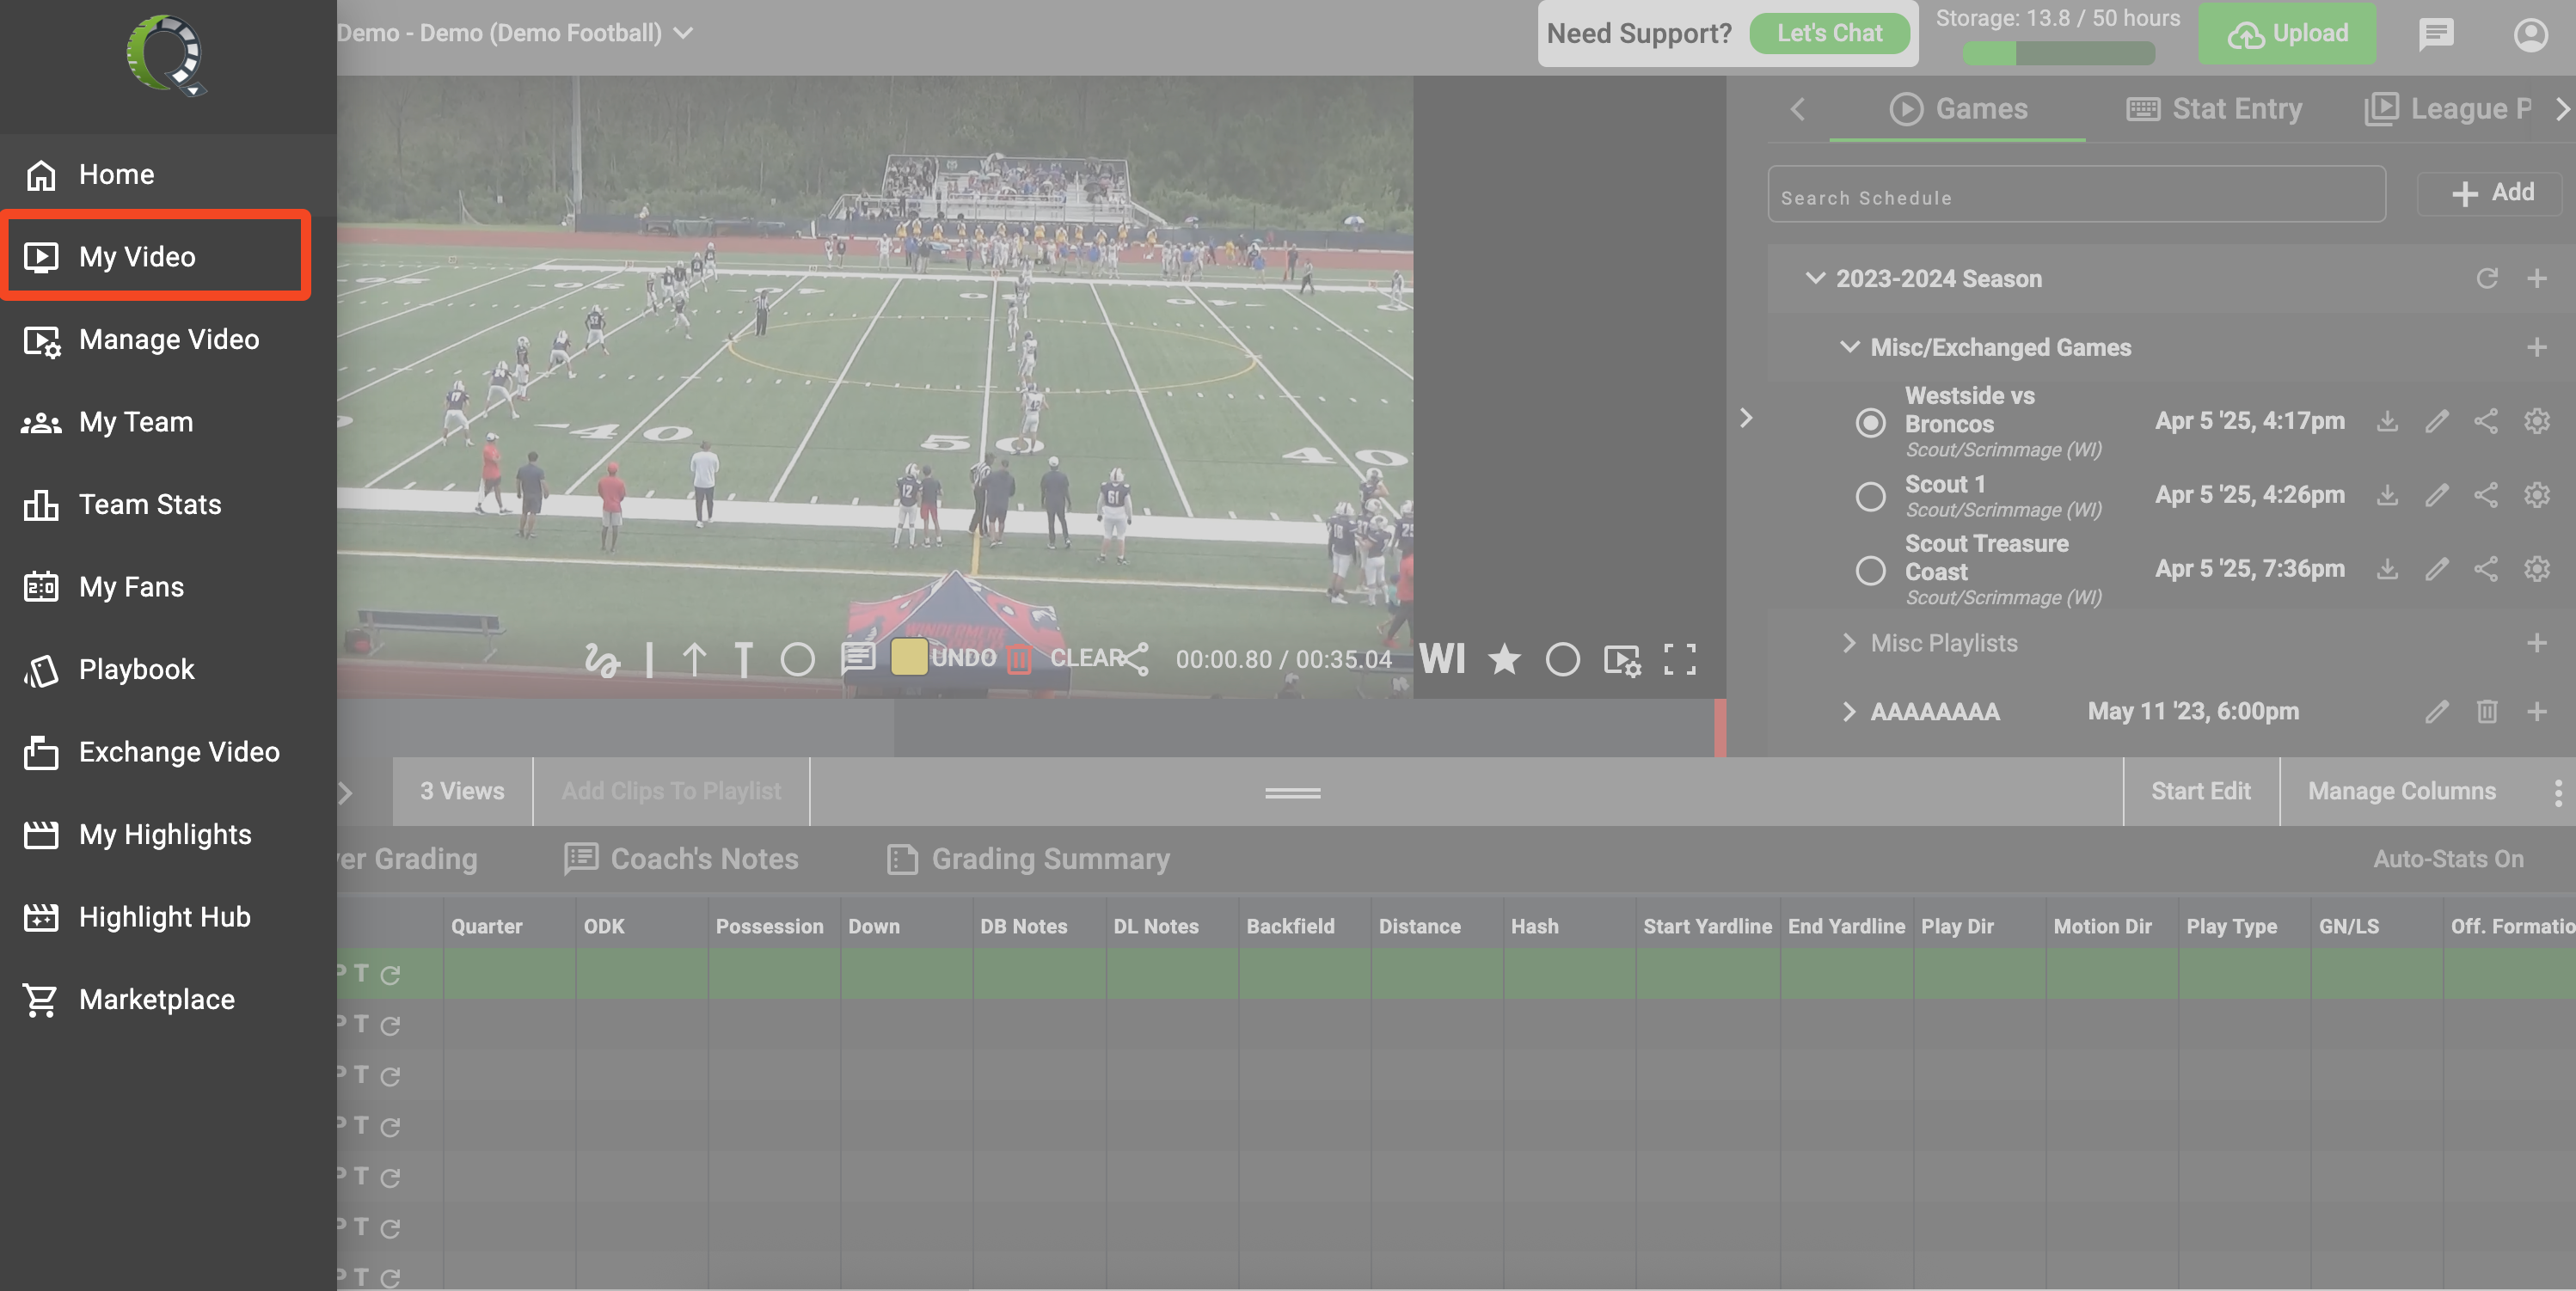
Task: Collapse the side panel arrow beside video
Action: [x=1746, y=418]
